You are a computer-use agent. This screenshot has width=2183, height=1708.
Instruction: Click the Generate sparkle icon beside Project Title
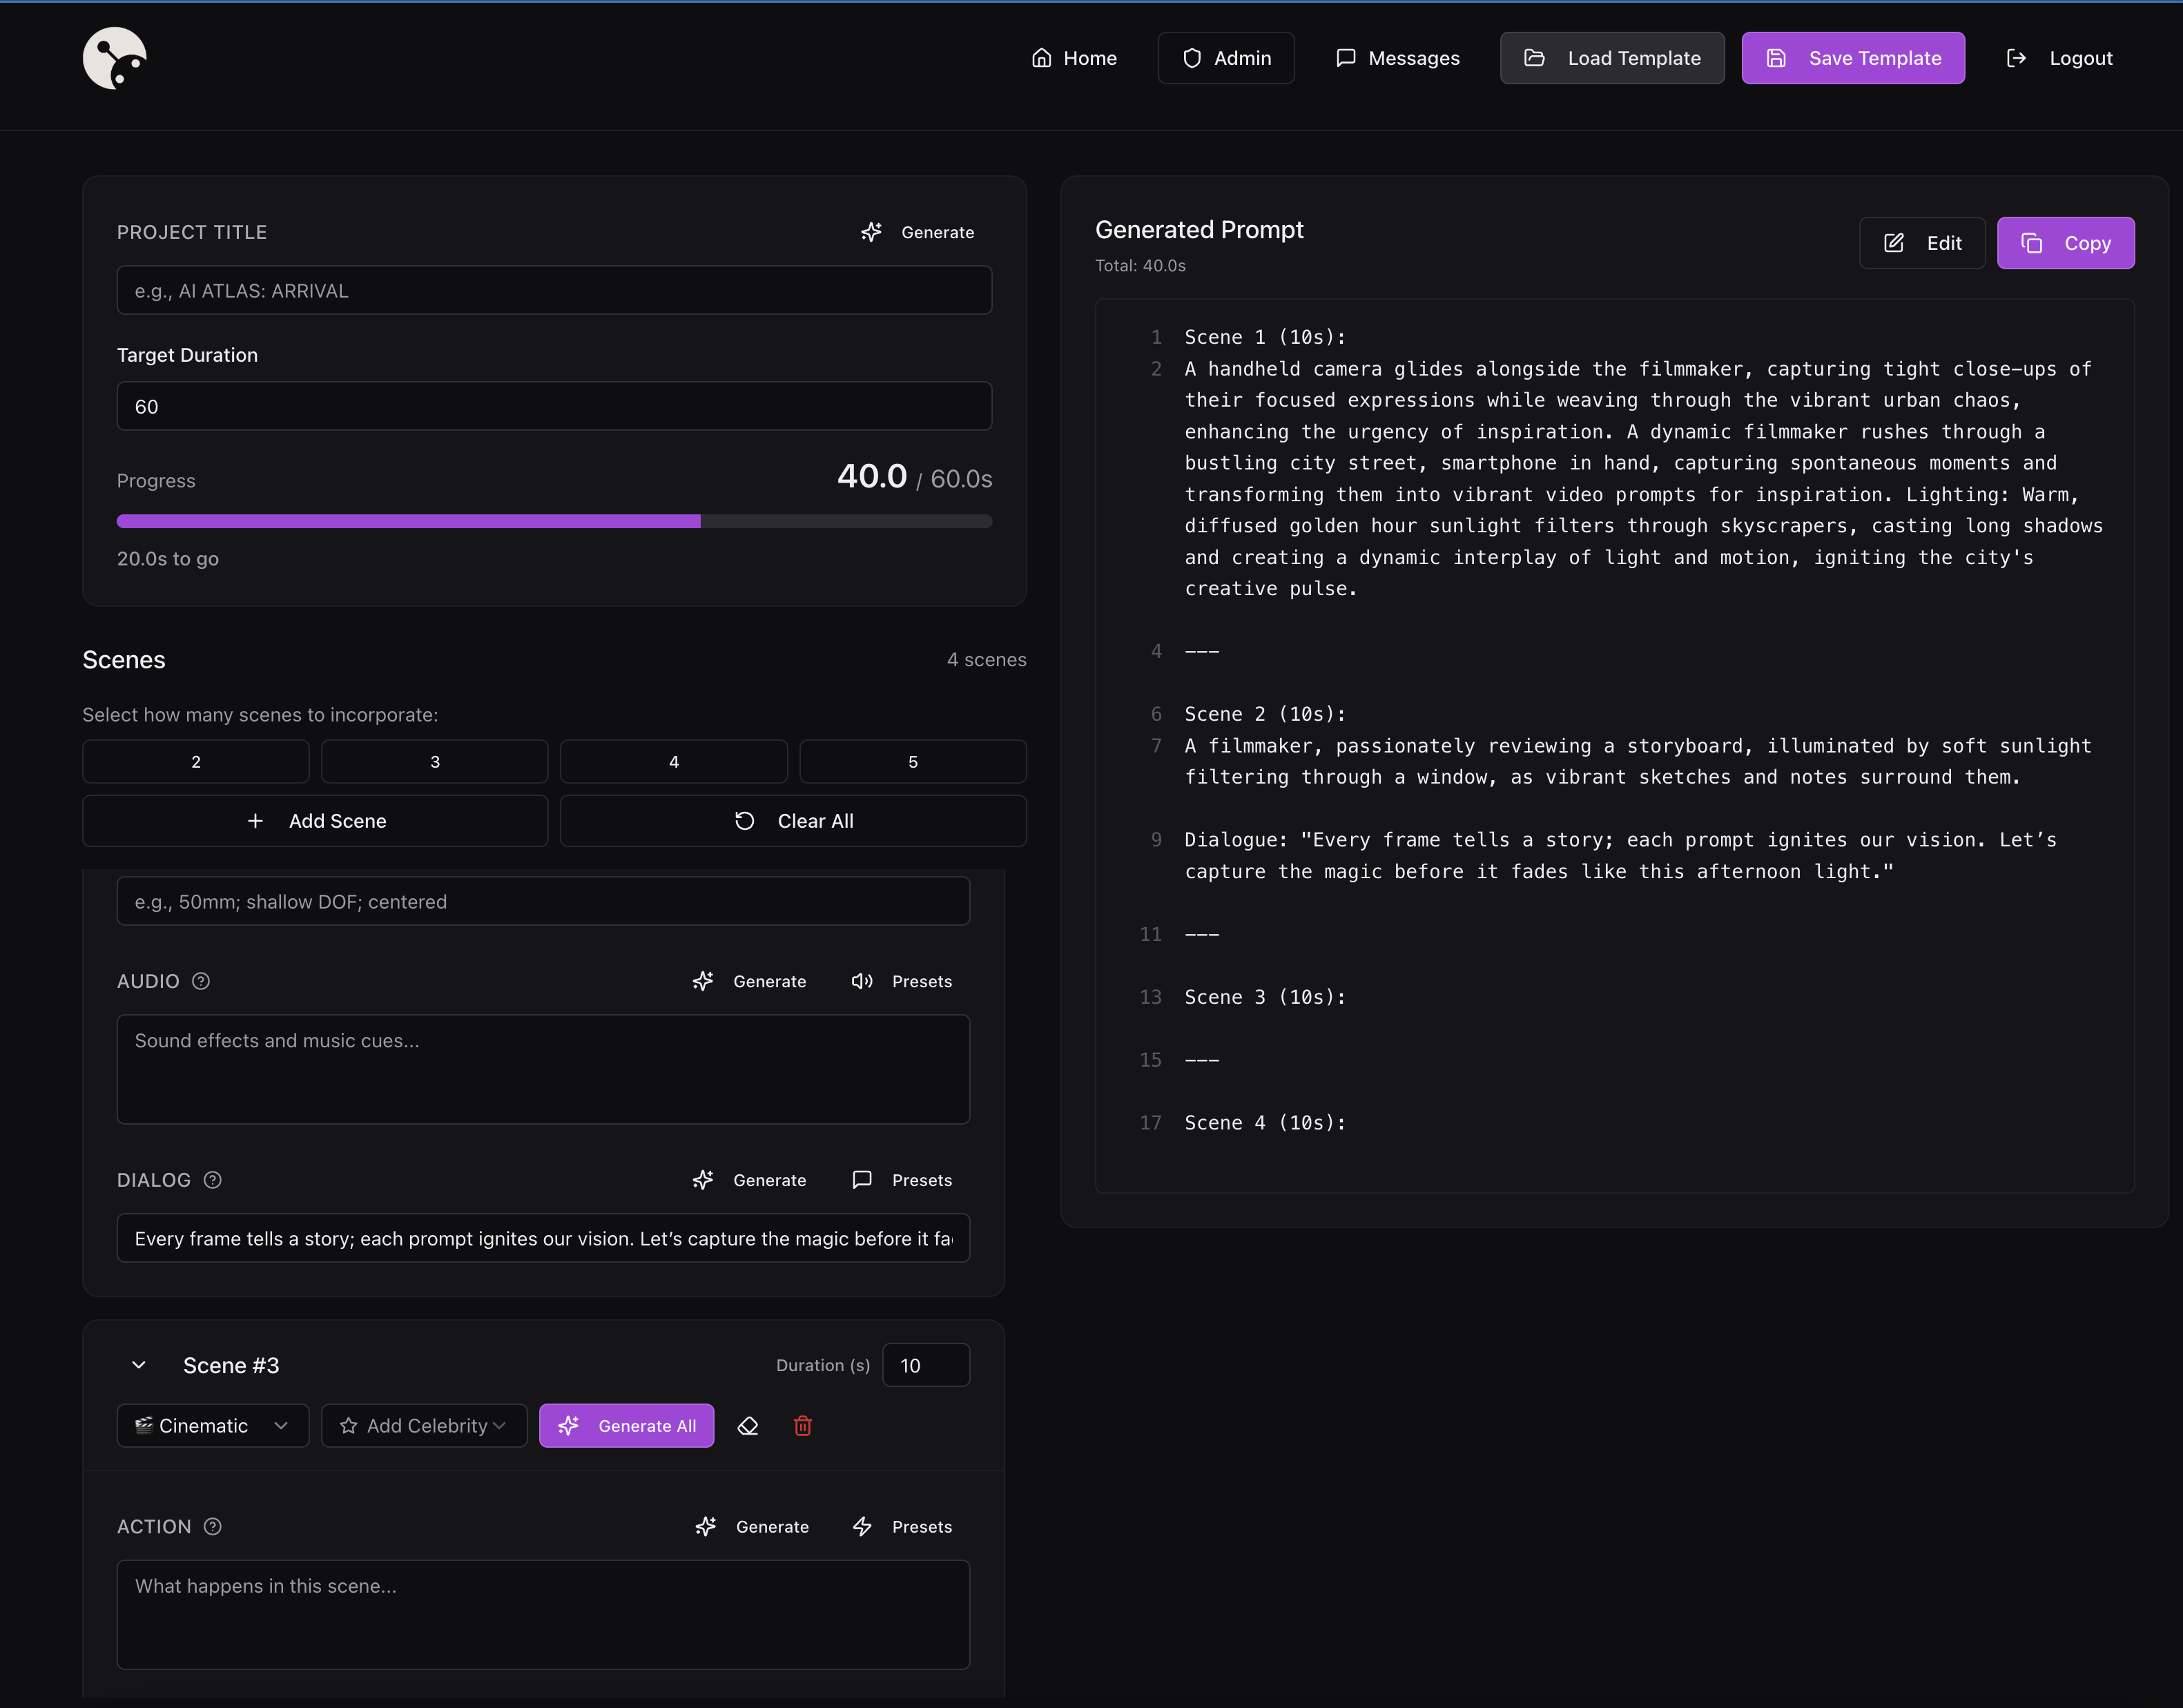[x=871, y=232]
